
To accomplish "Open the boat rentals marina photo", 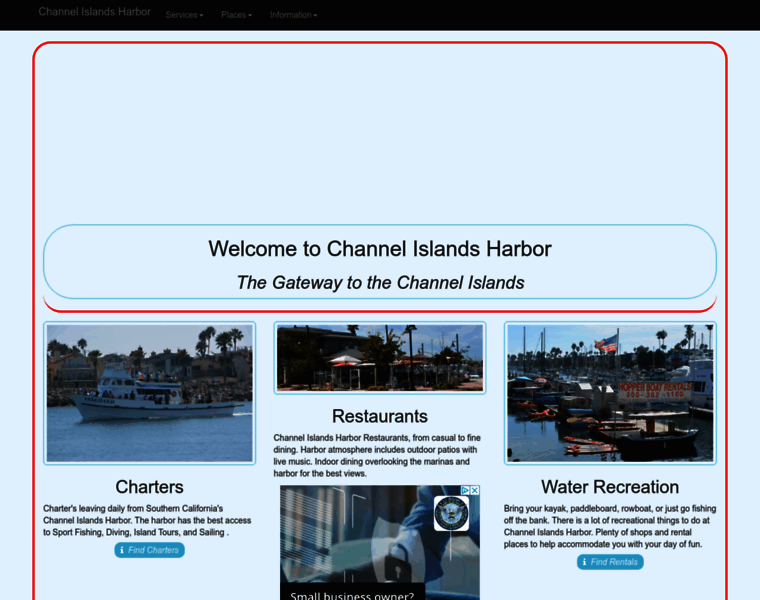I will coord(610,393).
